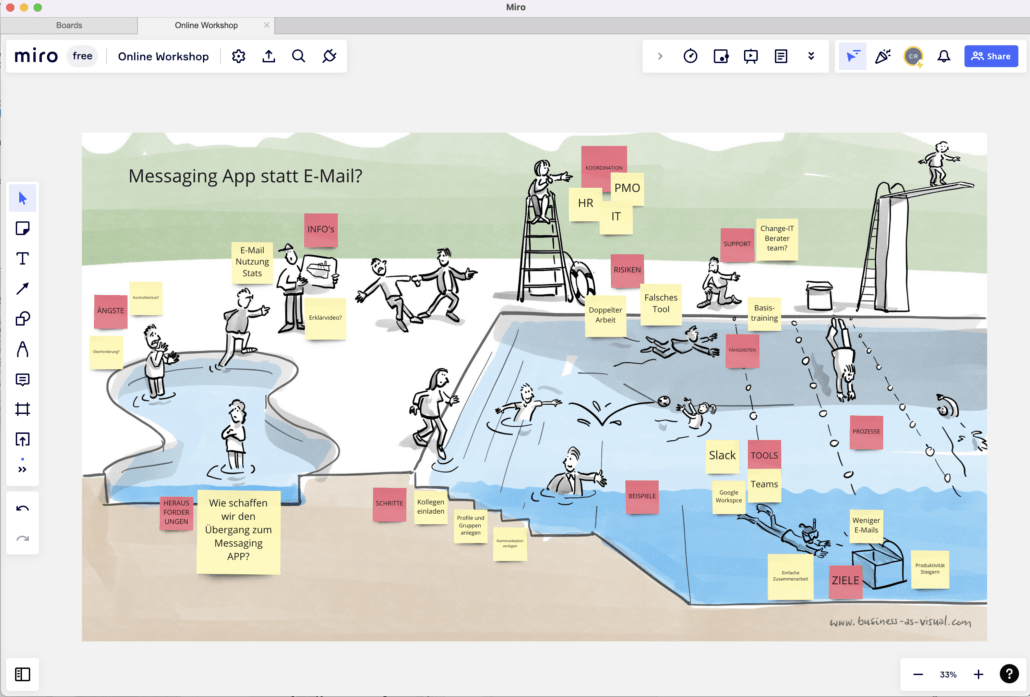Pick the connection line arrow tool
1030x697 pixels.
pyautogui.click(x=23, y=289)
